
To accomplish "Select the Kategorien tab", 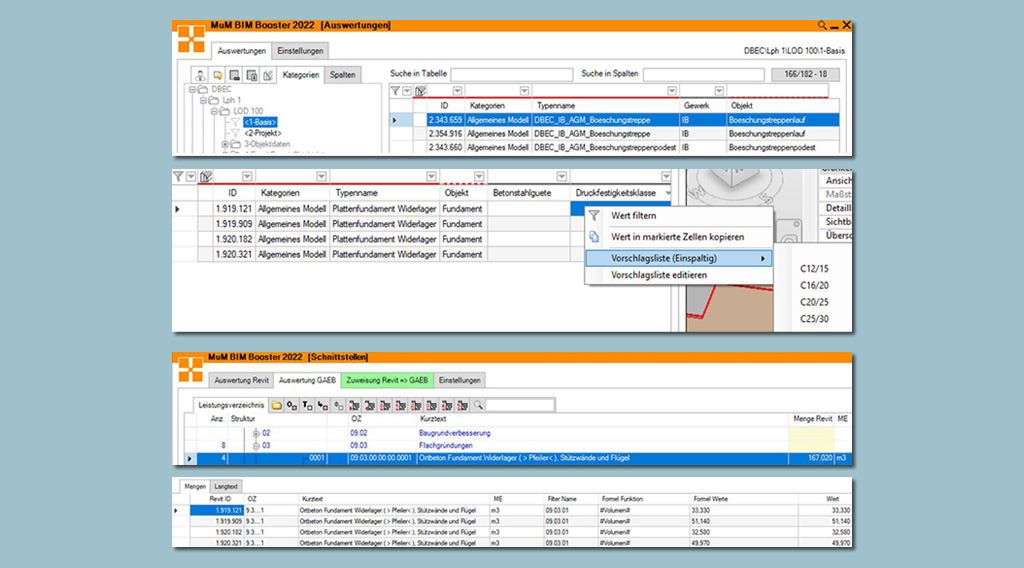I will tap(301, 75).
